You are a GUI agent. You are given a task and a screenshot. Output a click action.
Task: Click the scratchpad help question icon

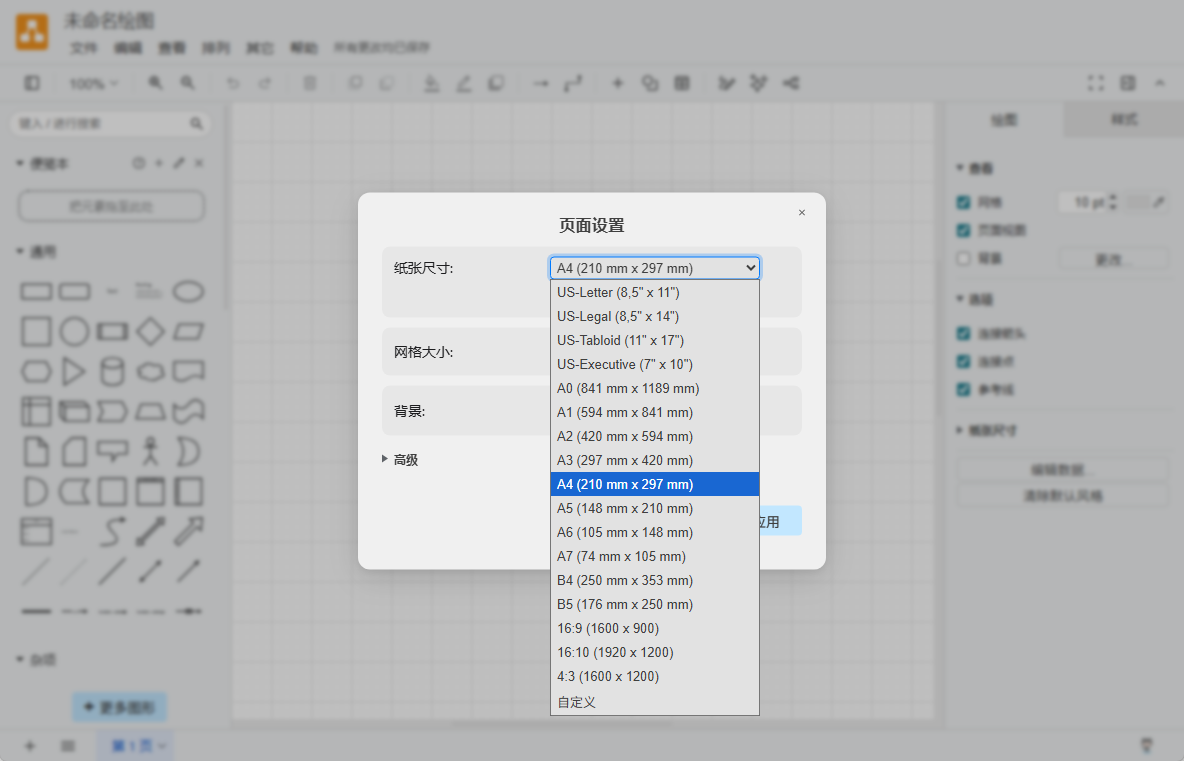139,163
